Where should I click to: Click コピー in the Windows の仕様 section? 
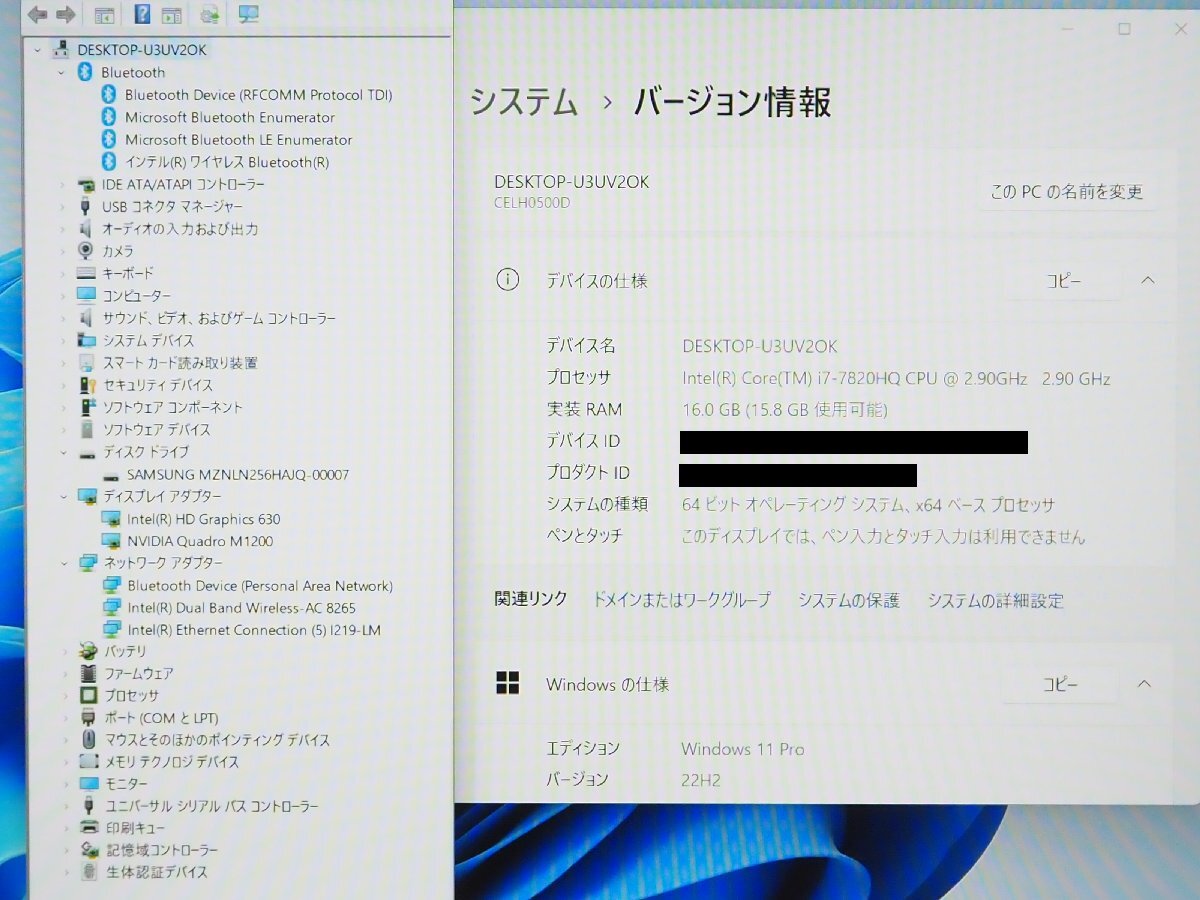click(x=1060, y=685)
